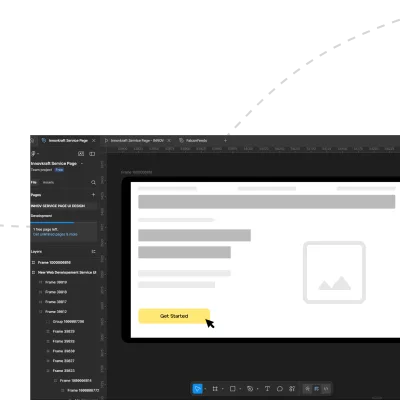Add a new page with plus icon
The image size is (400, 400).
pos(93,195)
